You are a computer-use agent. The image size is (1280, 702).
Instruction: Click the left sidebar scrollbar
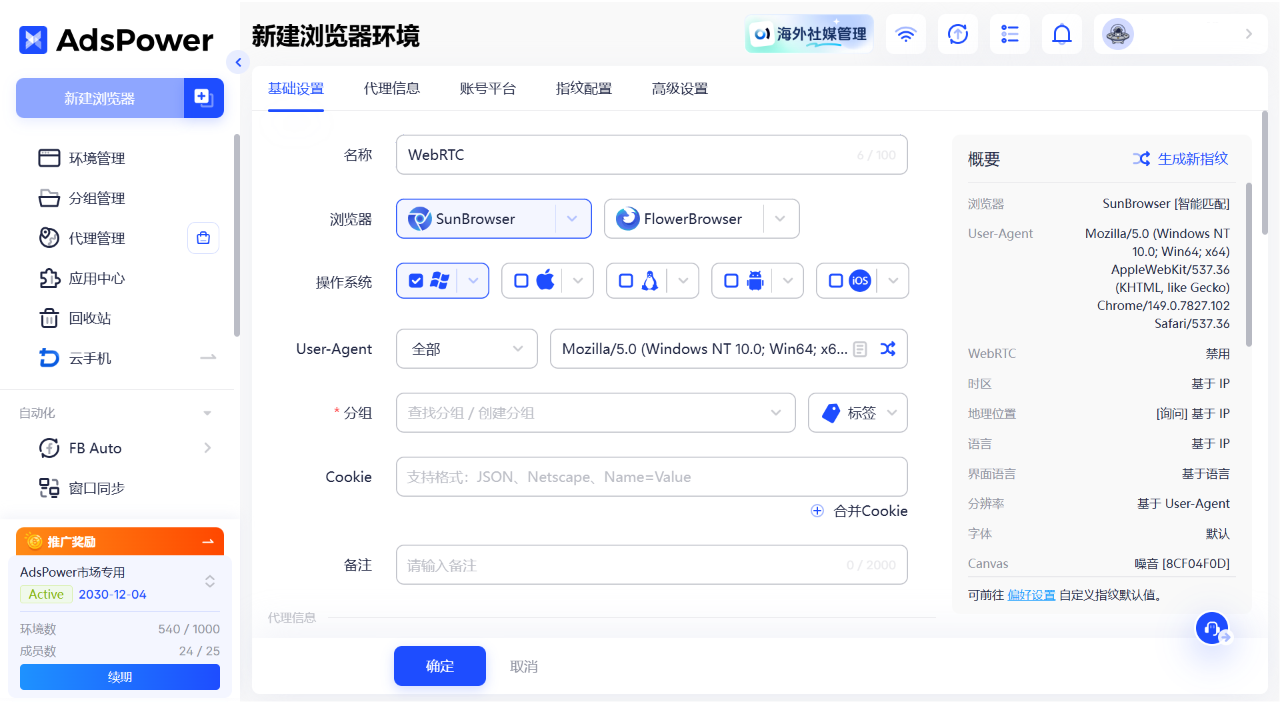(x=237, y=235)
